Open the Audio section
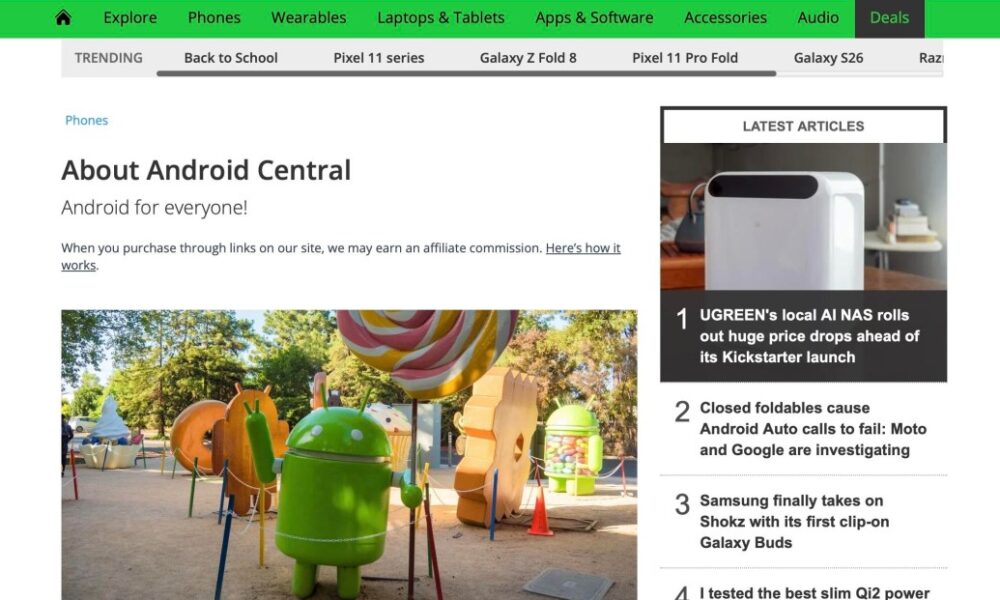 click(818, 18)
